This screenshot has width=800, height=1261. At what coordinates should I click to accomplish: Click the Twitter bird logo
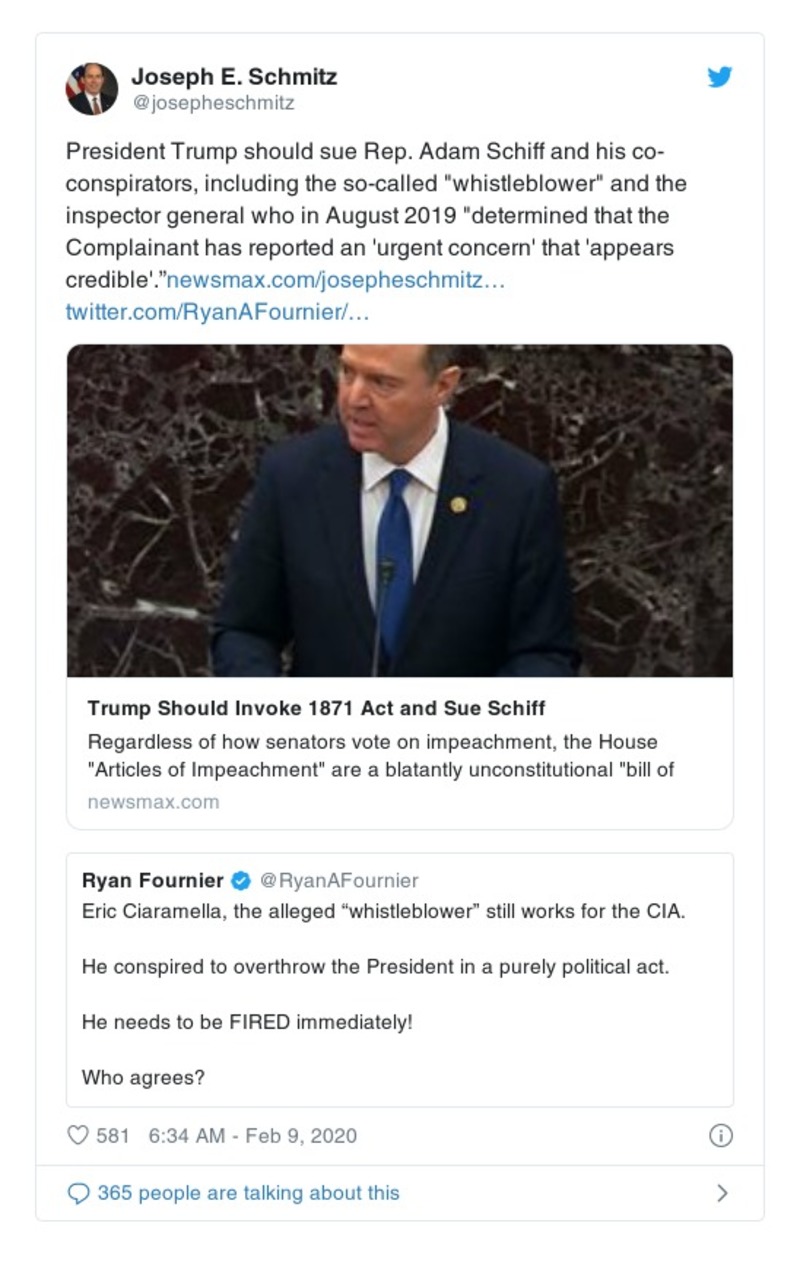720,77
